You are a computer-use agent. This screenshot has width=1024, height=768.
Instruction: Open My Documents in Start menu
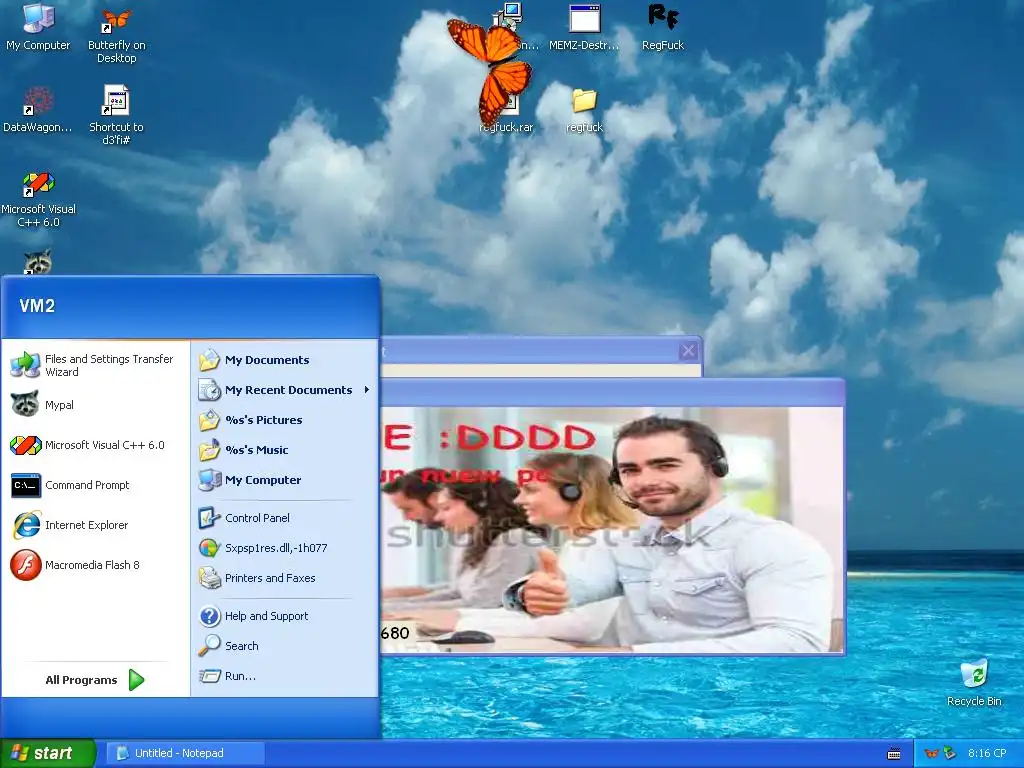(x=284, y=360)
